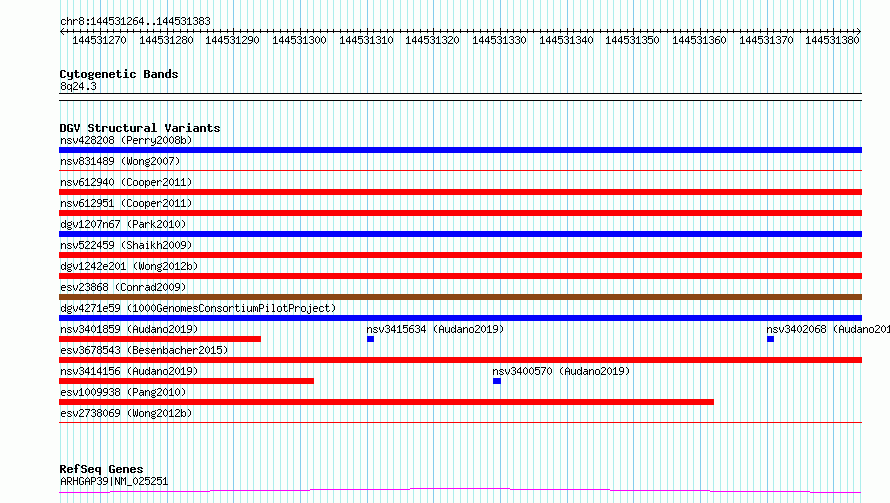The image size is (890, 503).
Task: Open nsv831489 (Wong2007) variant label
Action: click(120, 161)
